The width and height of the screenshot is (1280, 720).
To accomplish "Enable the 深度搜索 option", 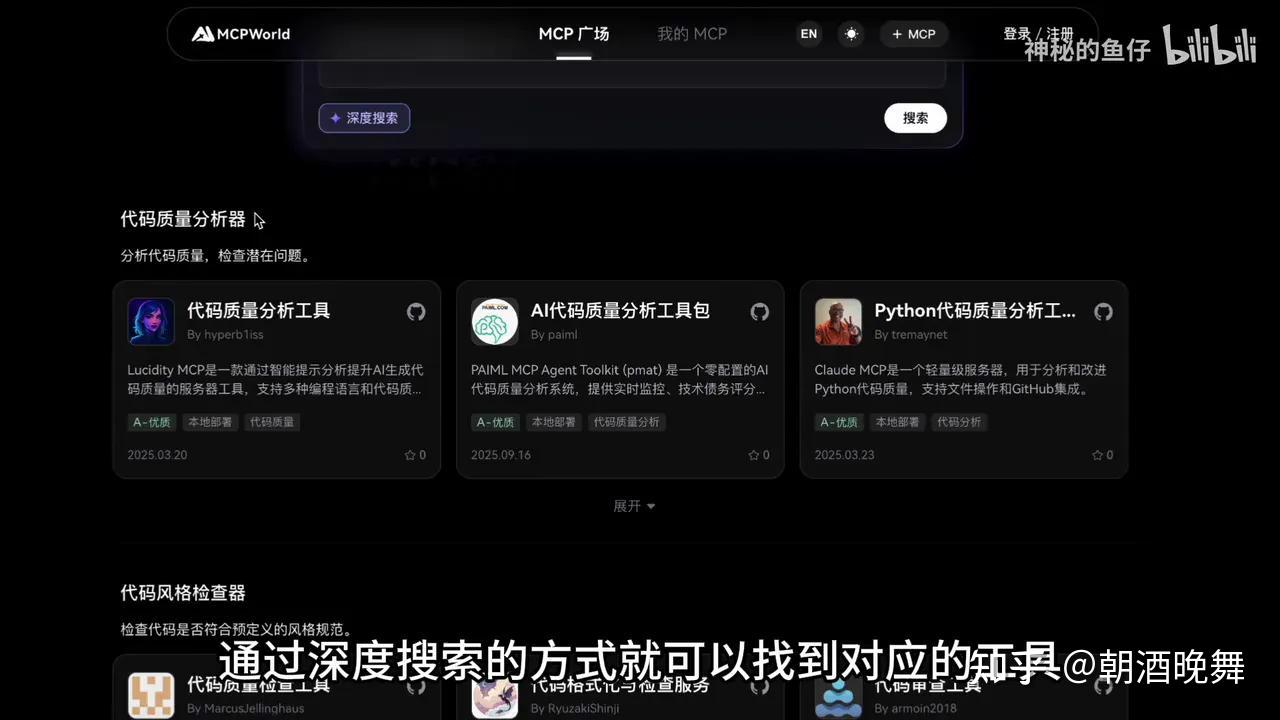I will 364,118.
